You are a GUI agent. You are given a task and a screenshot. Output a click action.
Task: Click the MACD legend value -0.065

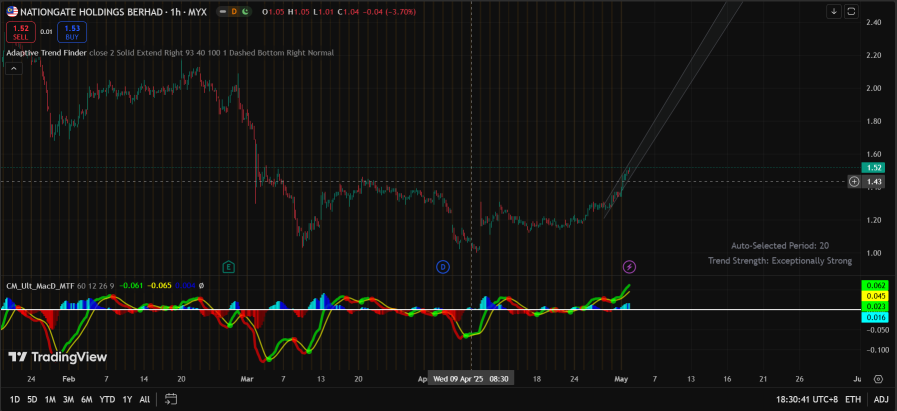(x=158, y=285)
